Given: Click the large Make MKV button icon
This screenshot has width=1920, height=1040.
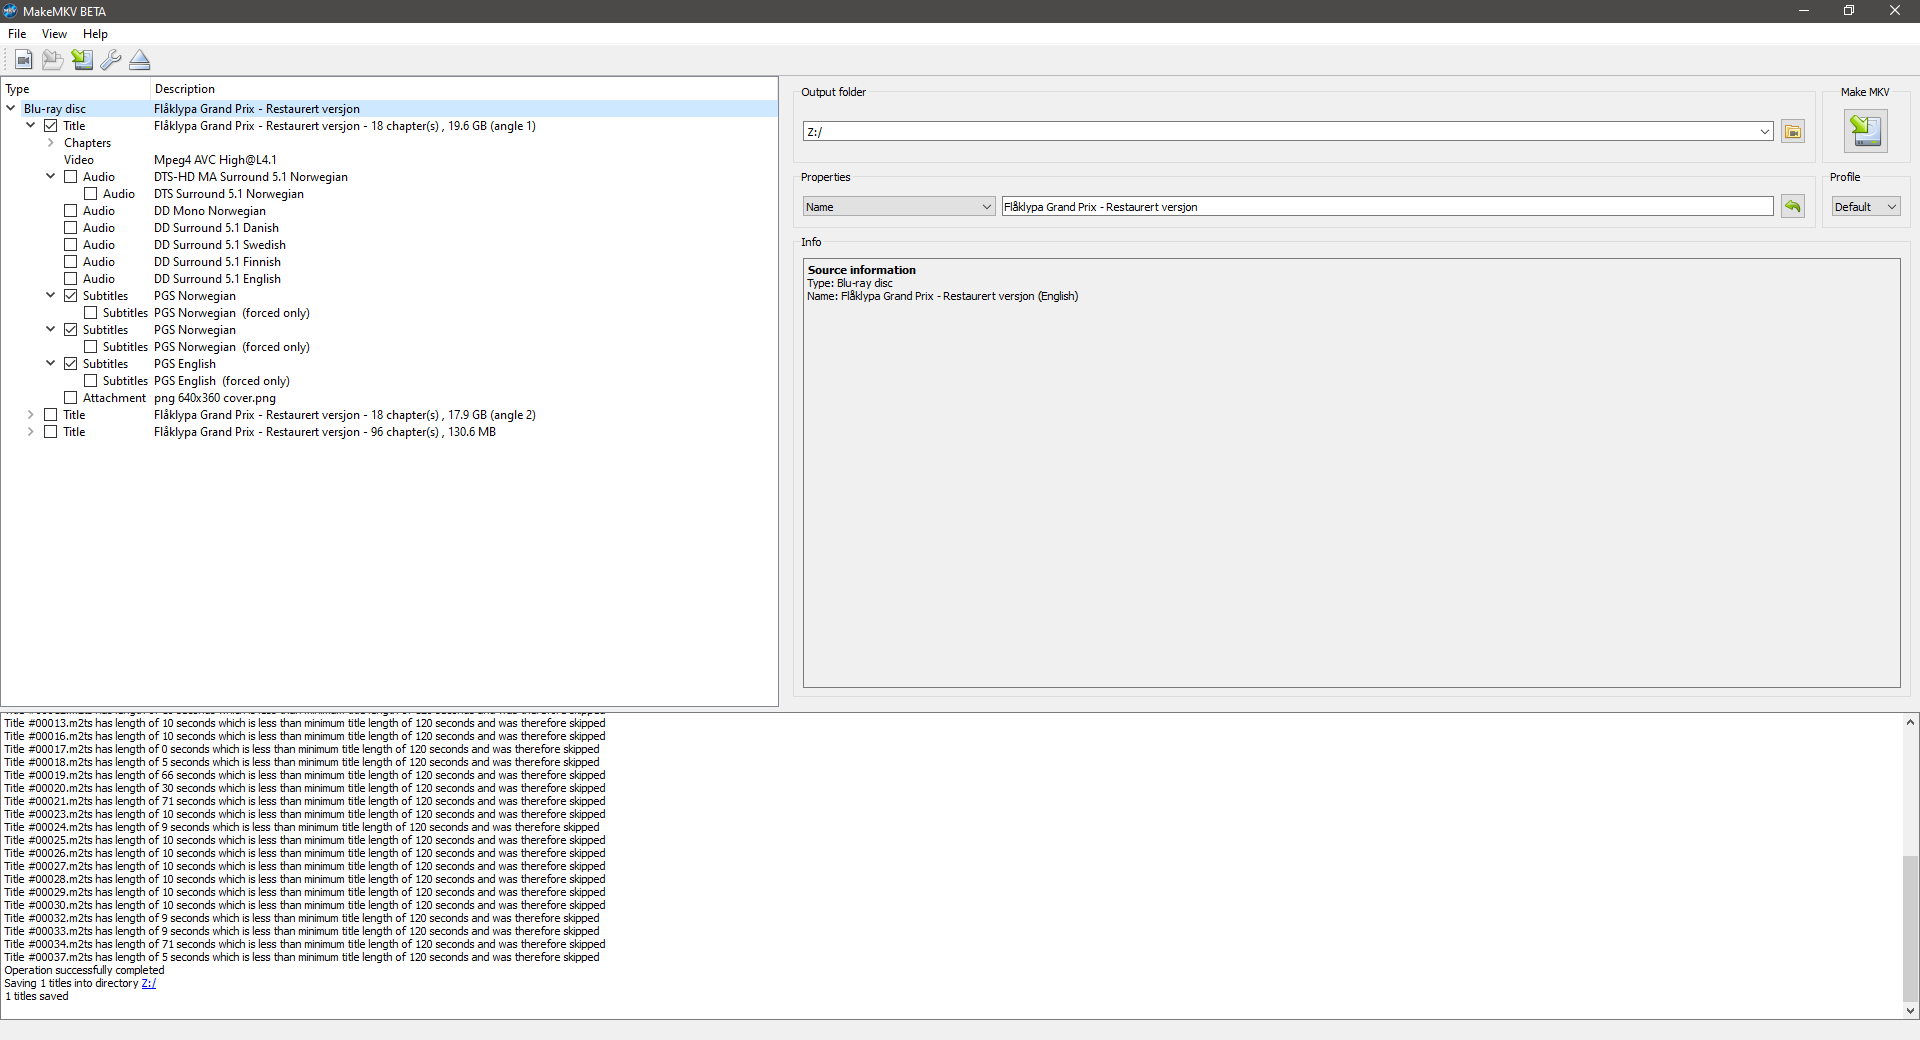Looking at the screenshot, I should 1866,130.
